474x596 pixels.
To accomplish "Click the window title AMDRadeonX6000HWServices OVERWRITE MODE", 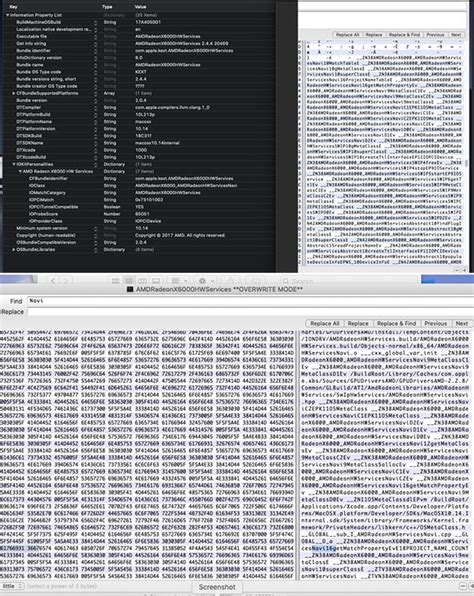I will [220, 290].
